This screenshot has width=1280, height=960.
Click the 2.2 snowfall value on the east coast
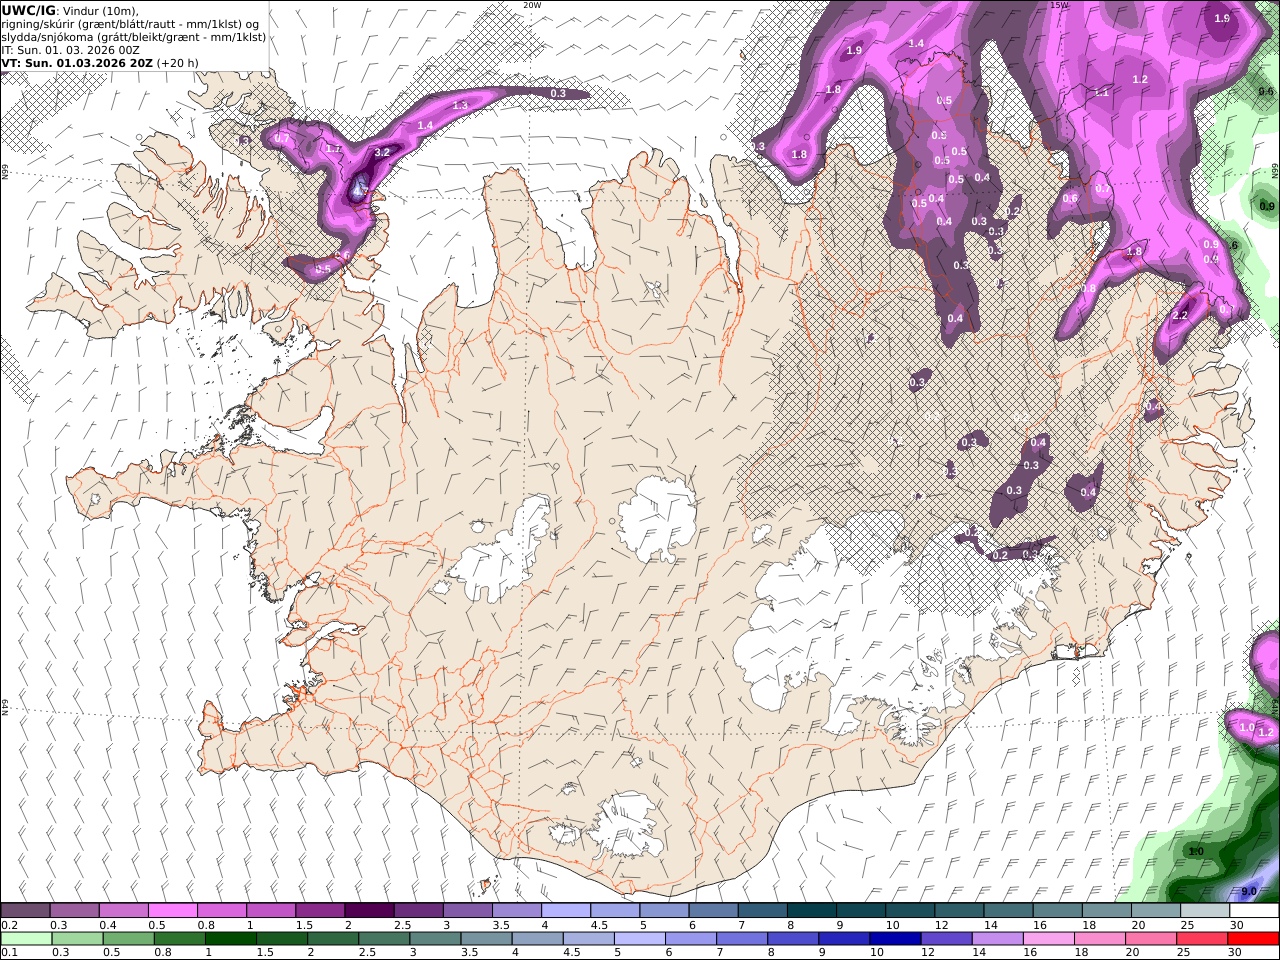(1180, 315)
